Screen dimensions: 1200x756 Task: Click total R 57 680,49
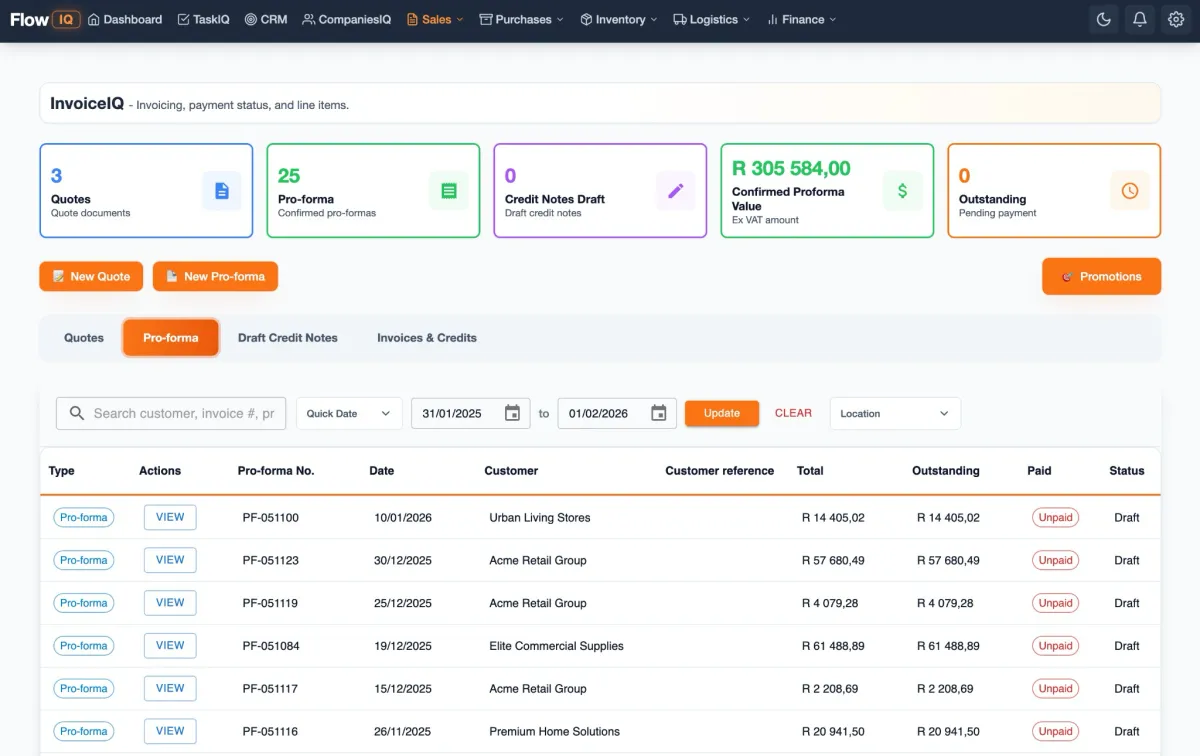833,560
